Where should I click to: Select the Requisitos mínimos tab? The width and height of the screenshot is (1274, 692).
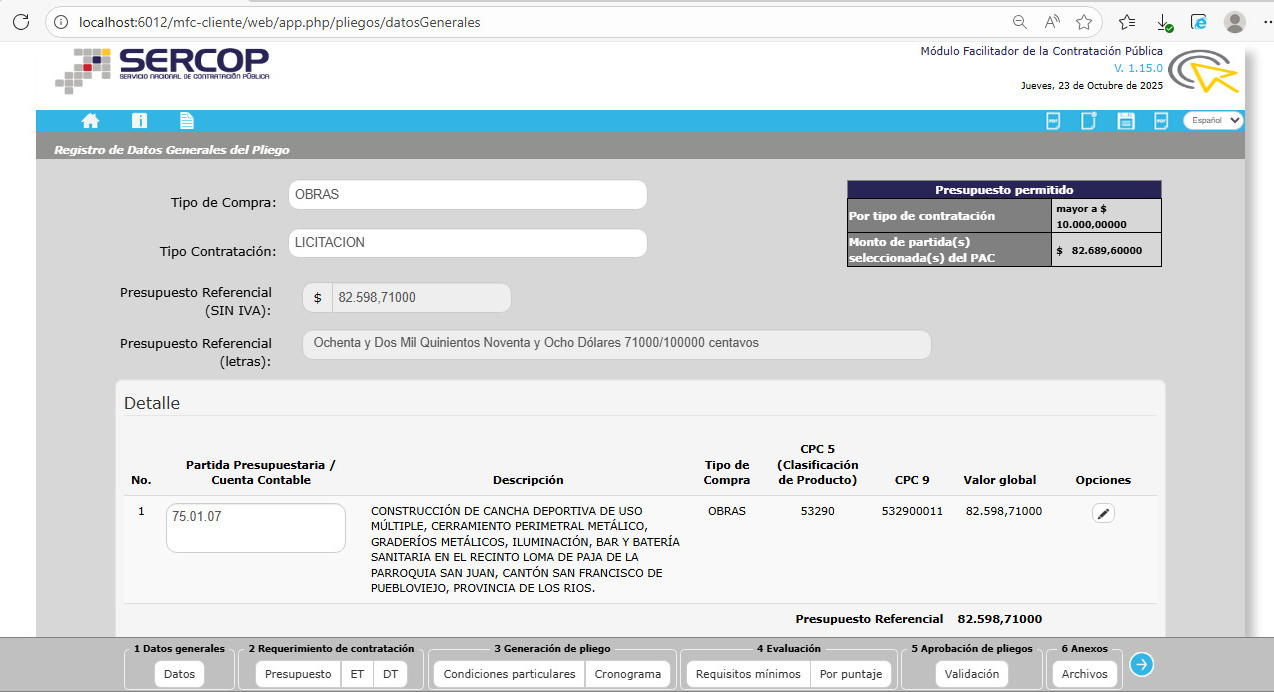coord(748,674)
